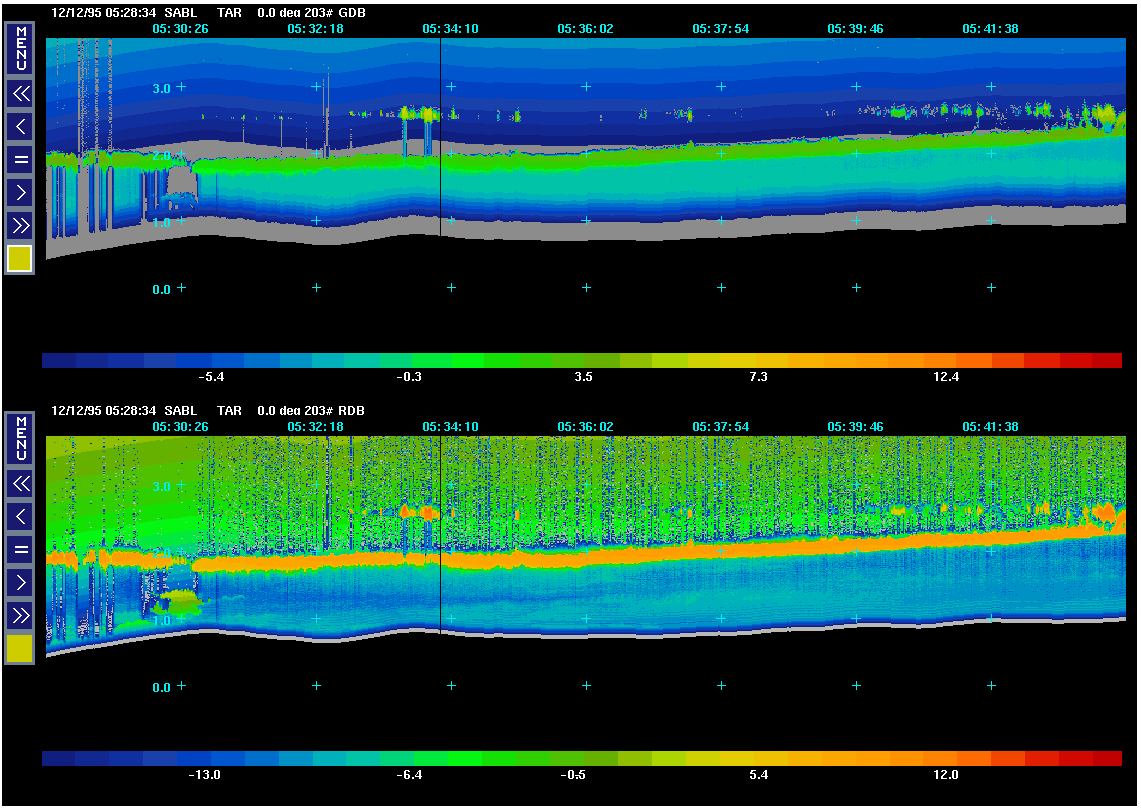Click the 3.0 altitude label in top panel

(161, 89)
